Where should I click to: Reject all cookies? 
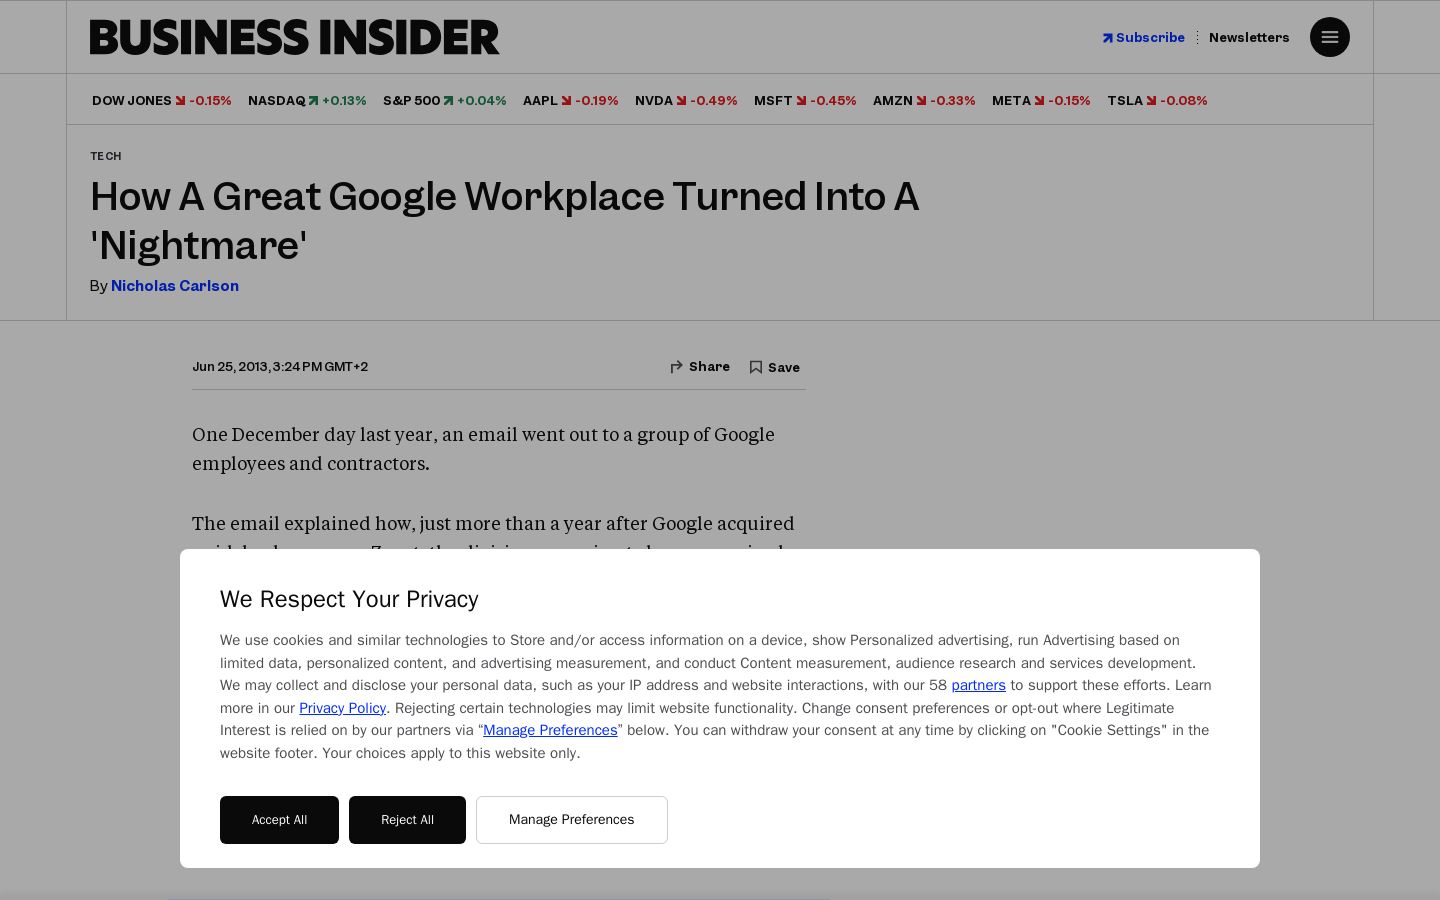(x=407, y=820)
